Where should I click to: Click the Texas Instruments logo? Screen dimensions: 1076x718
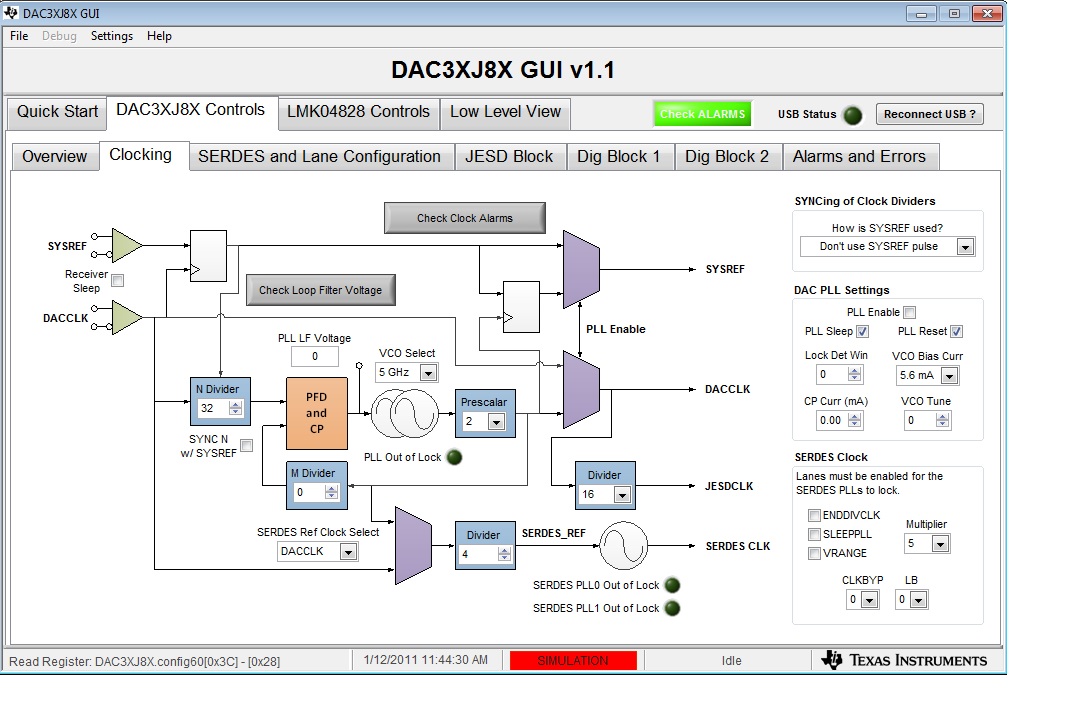pyautogui.click(x=904, y=660)
